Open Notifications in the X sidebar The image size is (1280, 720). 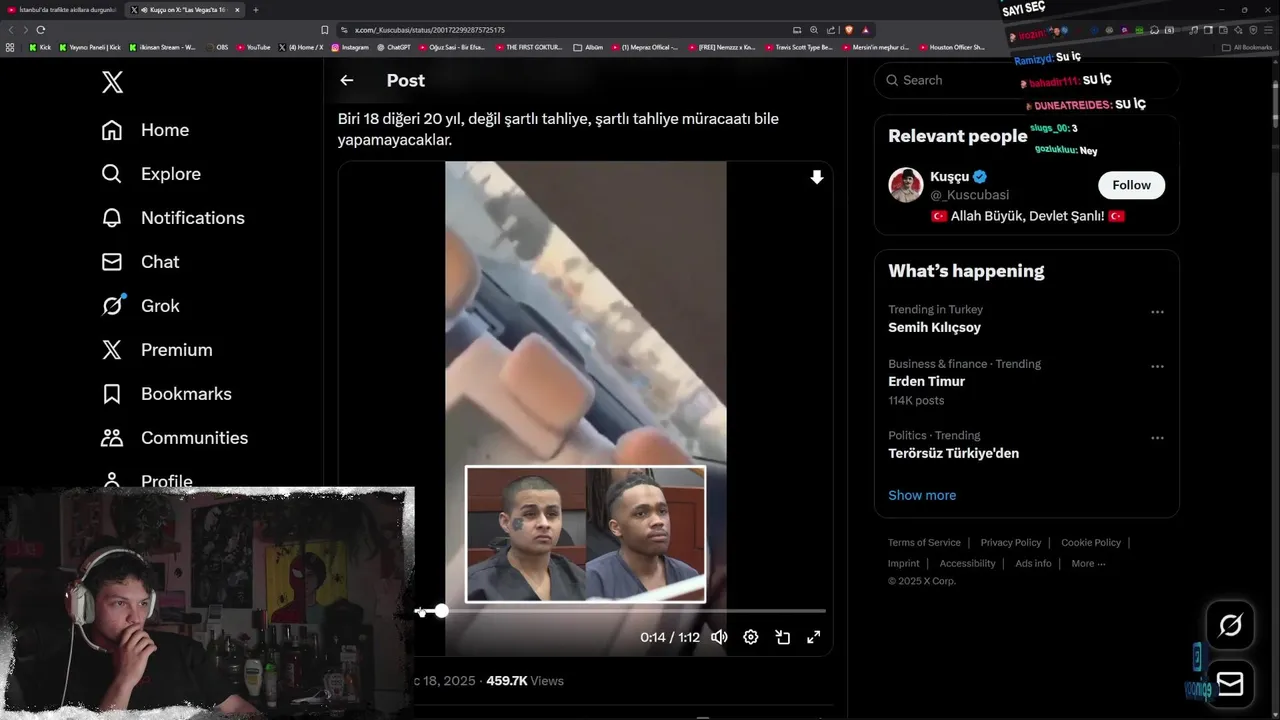coord(173,218)
